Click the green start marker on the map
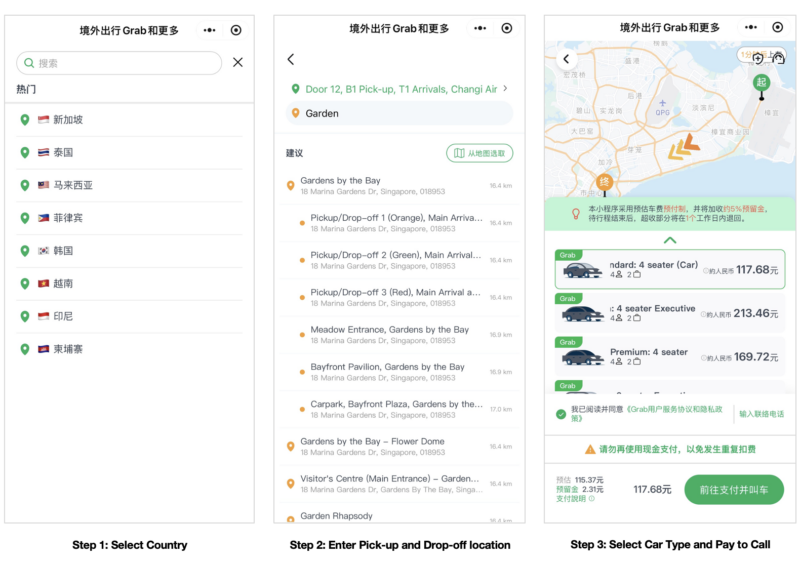This screenshot has width=800, height=564. (761, 83)
